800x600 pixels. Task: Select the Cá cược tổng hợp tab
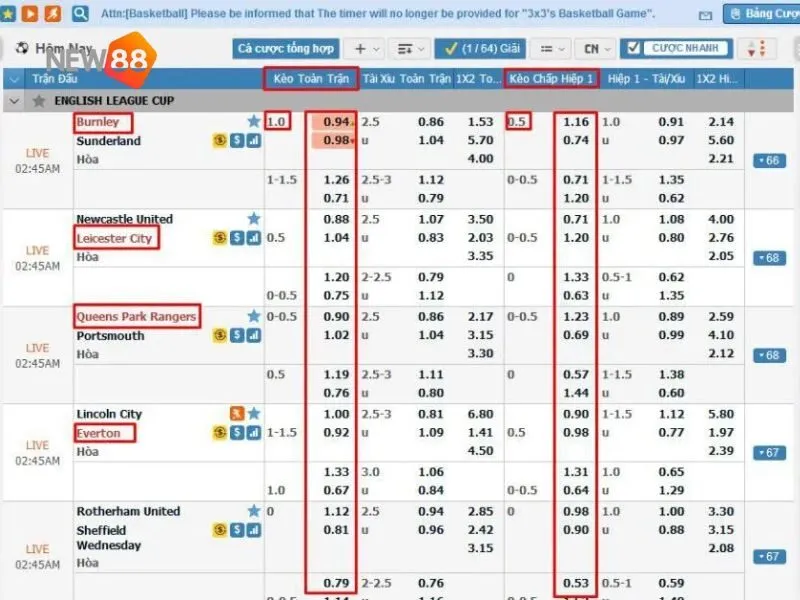point(286,49)
